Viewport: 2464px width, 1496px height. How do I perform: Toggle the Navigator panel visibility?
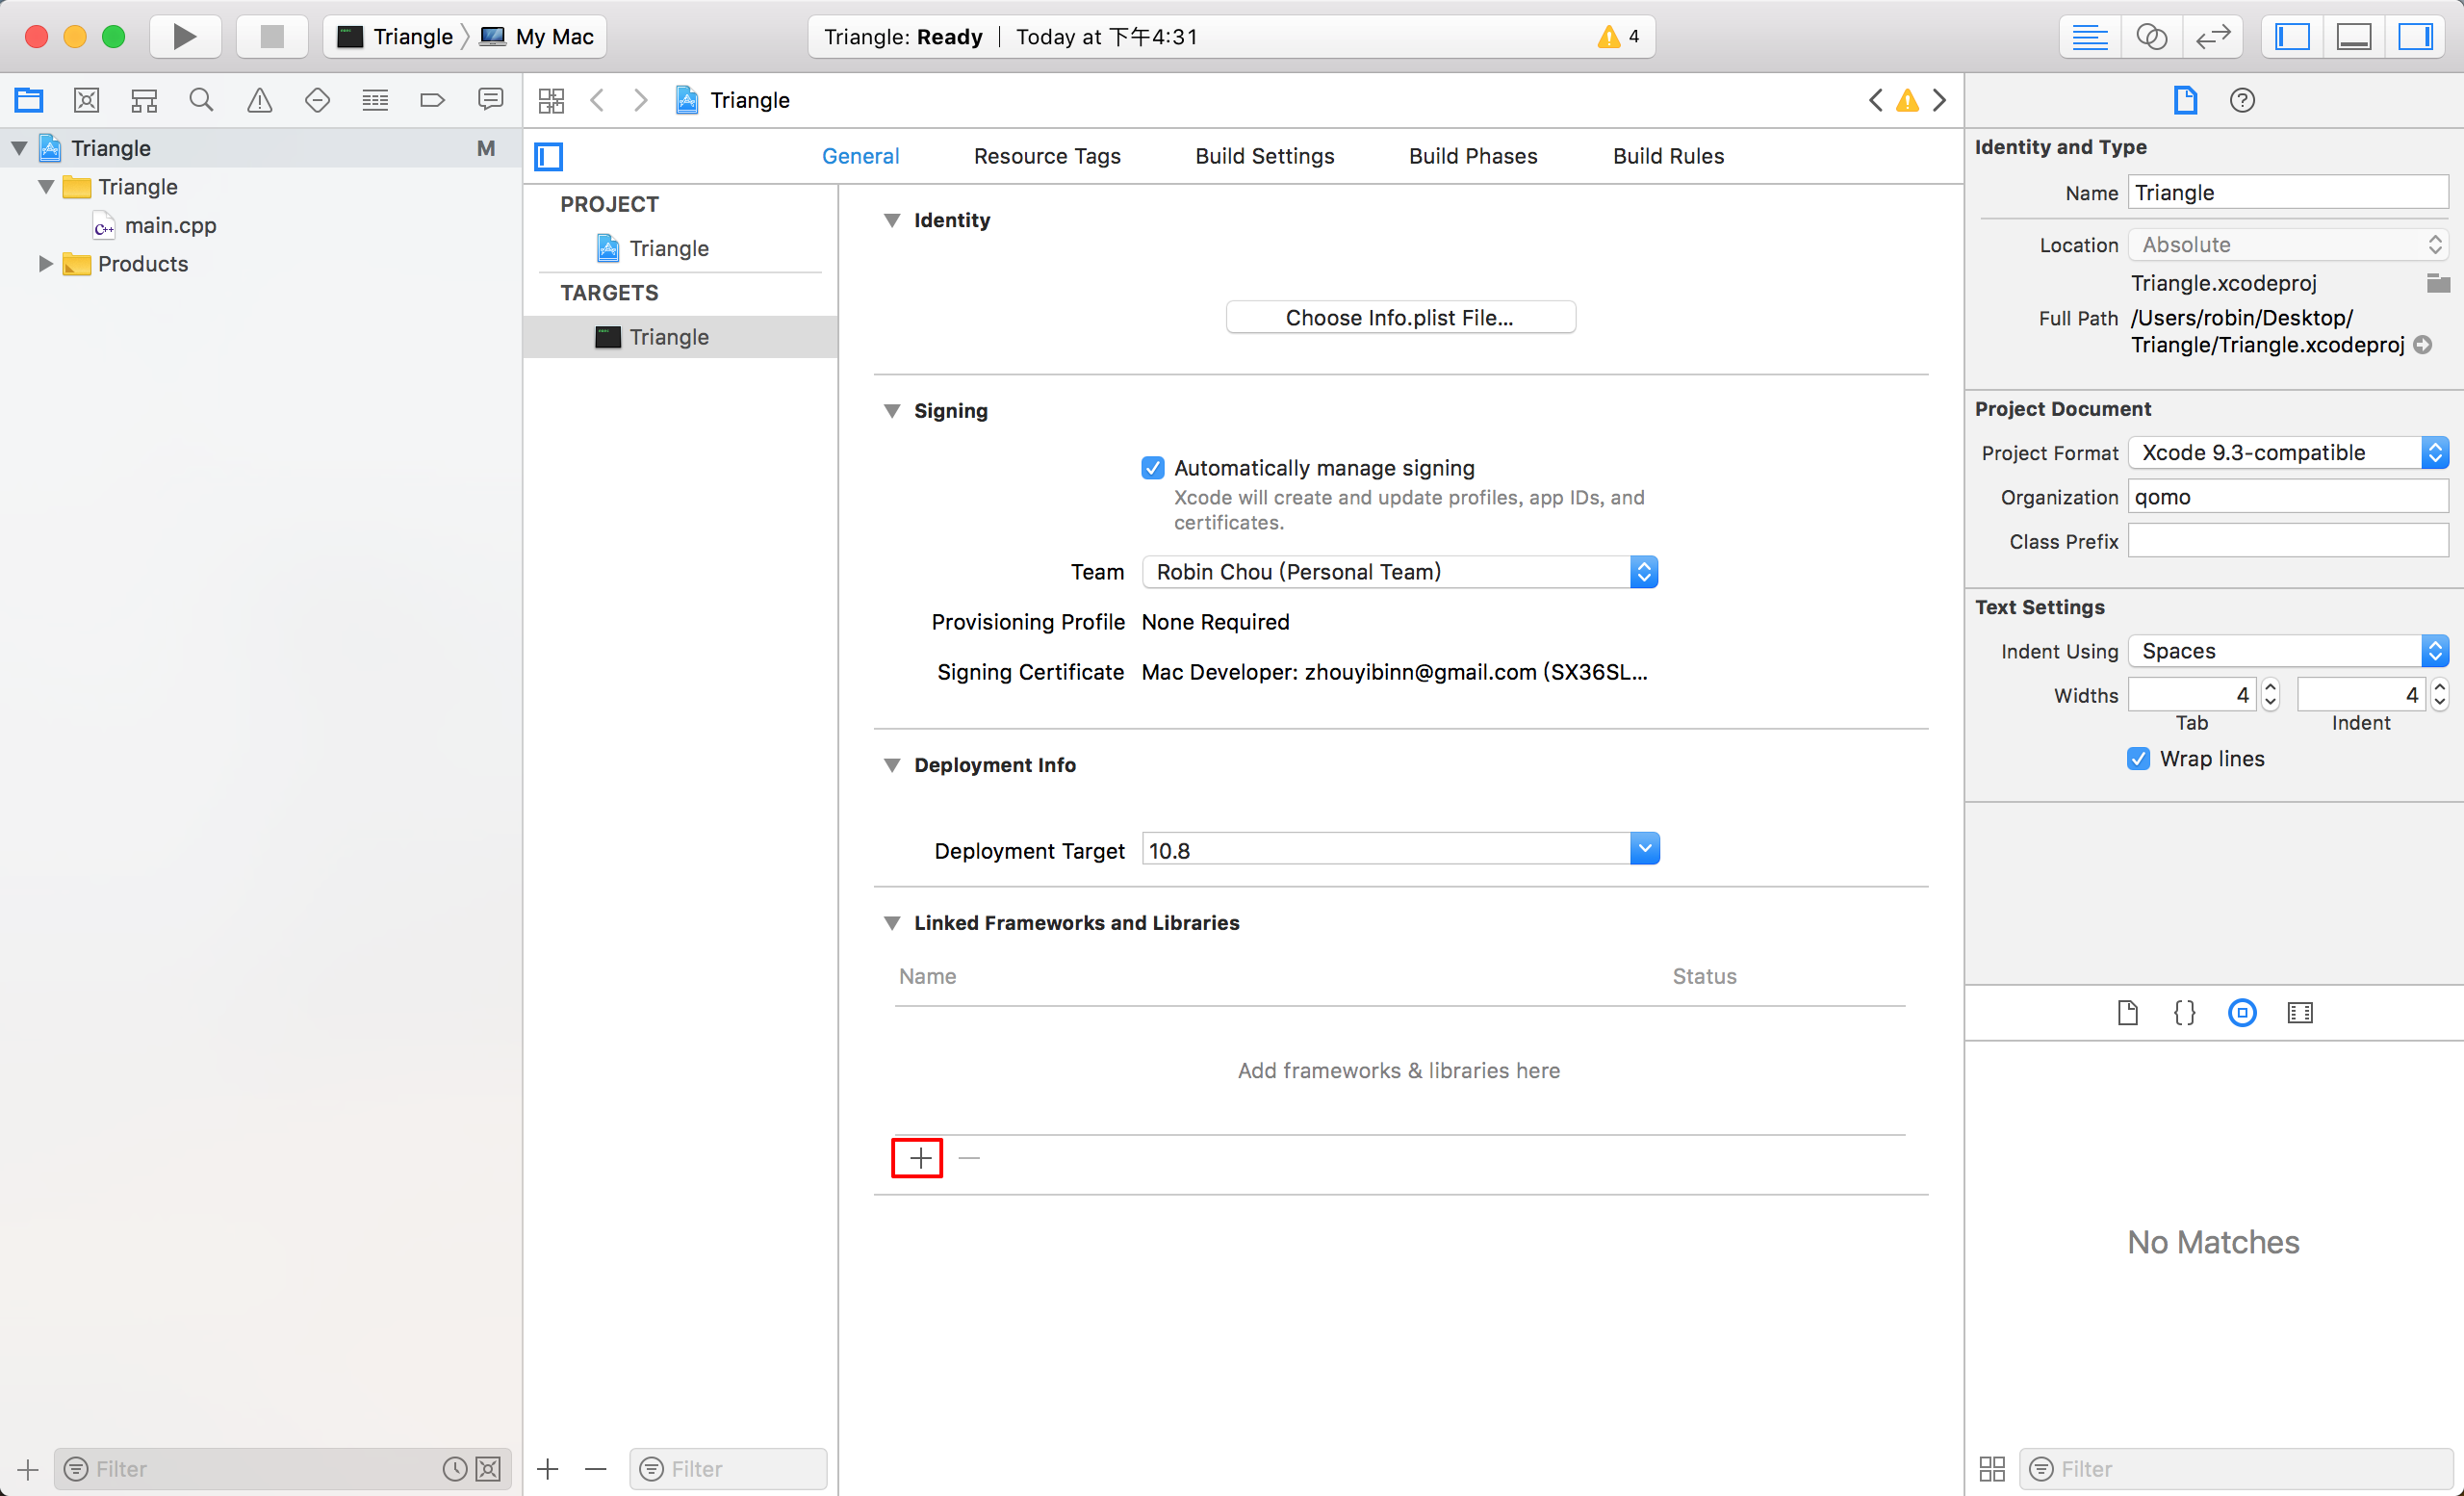(2292, 37)
